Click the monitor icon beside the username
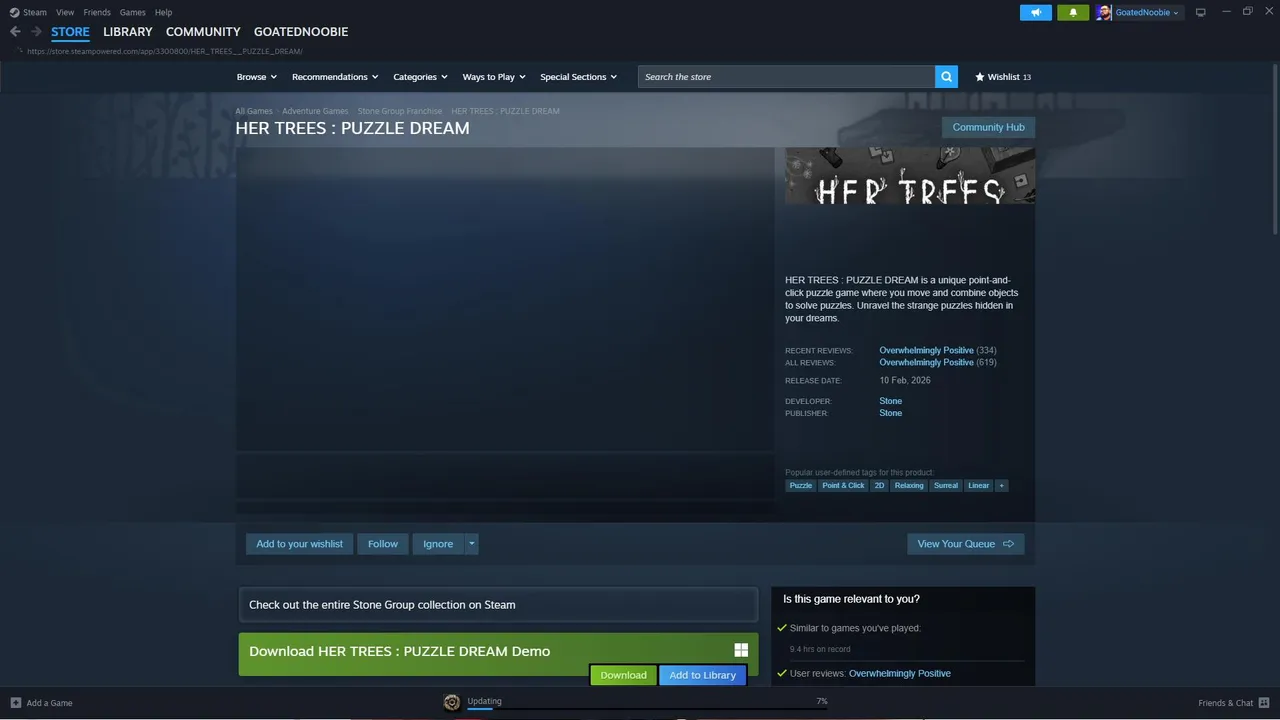This screenshot has height=720, width=1280. (x=1201, y=12)
